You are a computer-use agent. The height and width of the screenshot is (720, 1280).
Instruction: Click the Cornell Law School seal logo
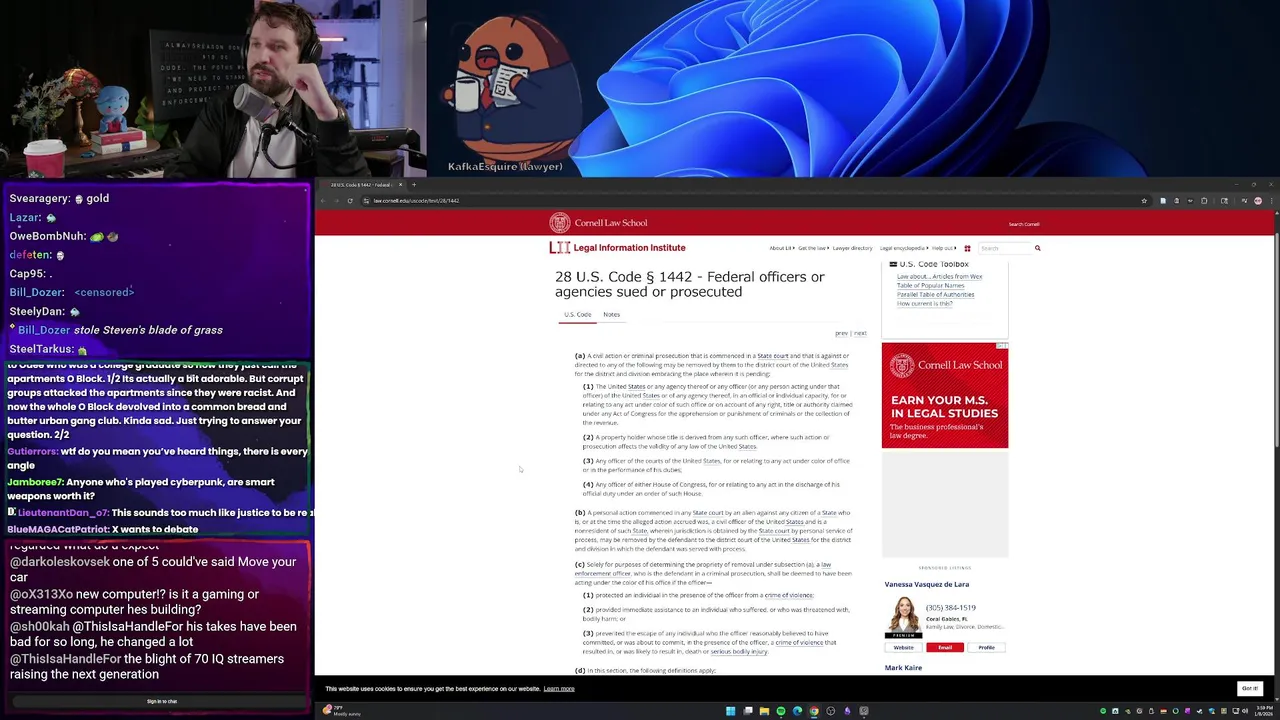coord(559,223)
